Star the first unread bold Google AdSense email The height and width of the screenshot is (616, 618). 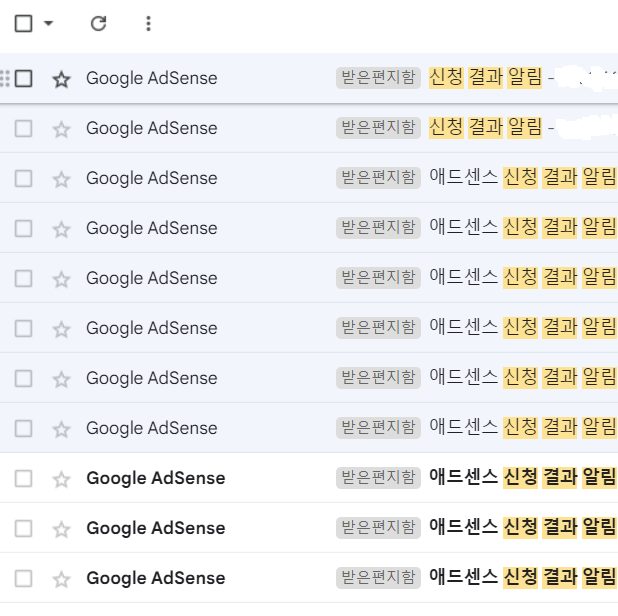pos(61,479)
